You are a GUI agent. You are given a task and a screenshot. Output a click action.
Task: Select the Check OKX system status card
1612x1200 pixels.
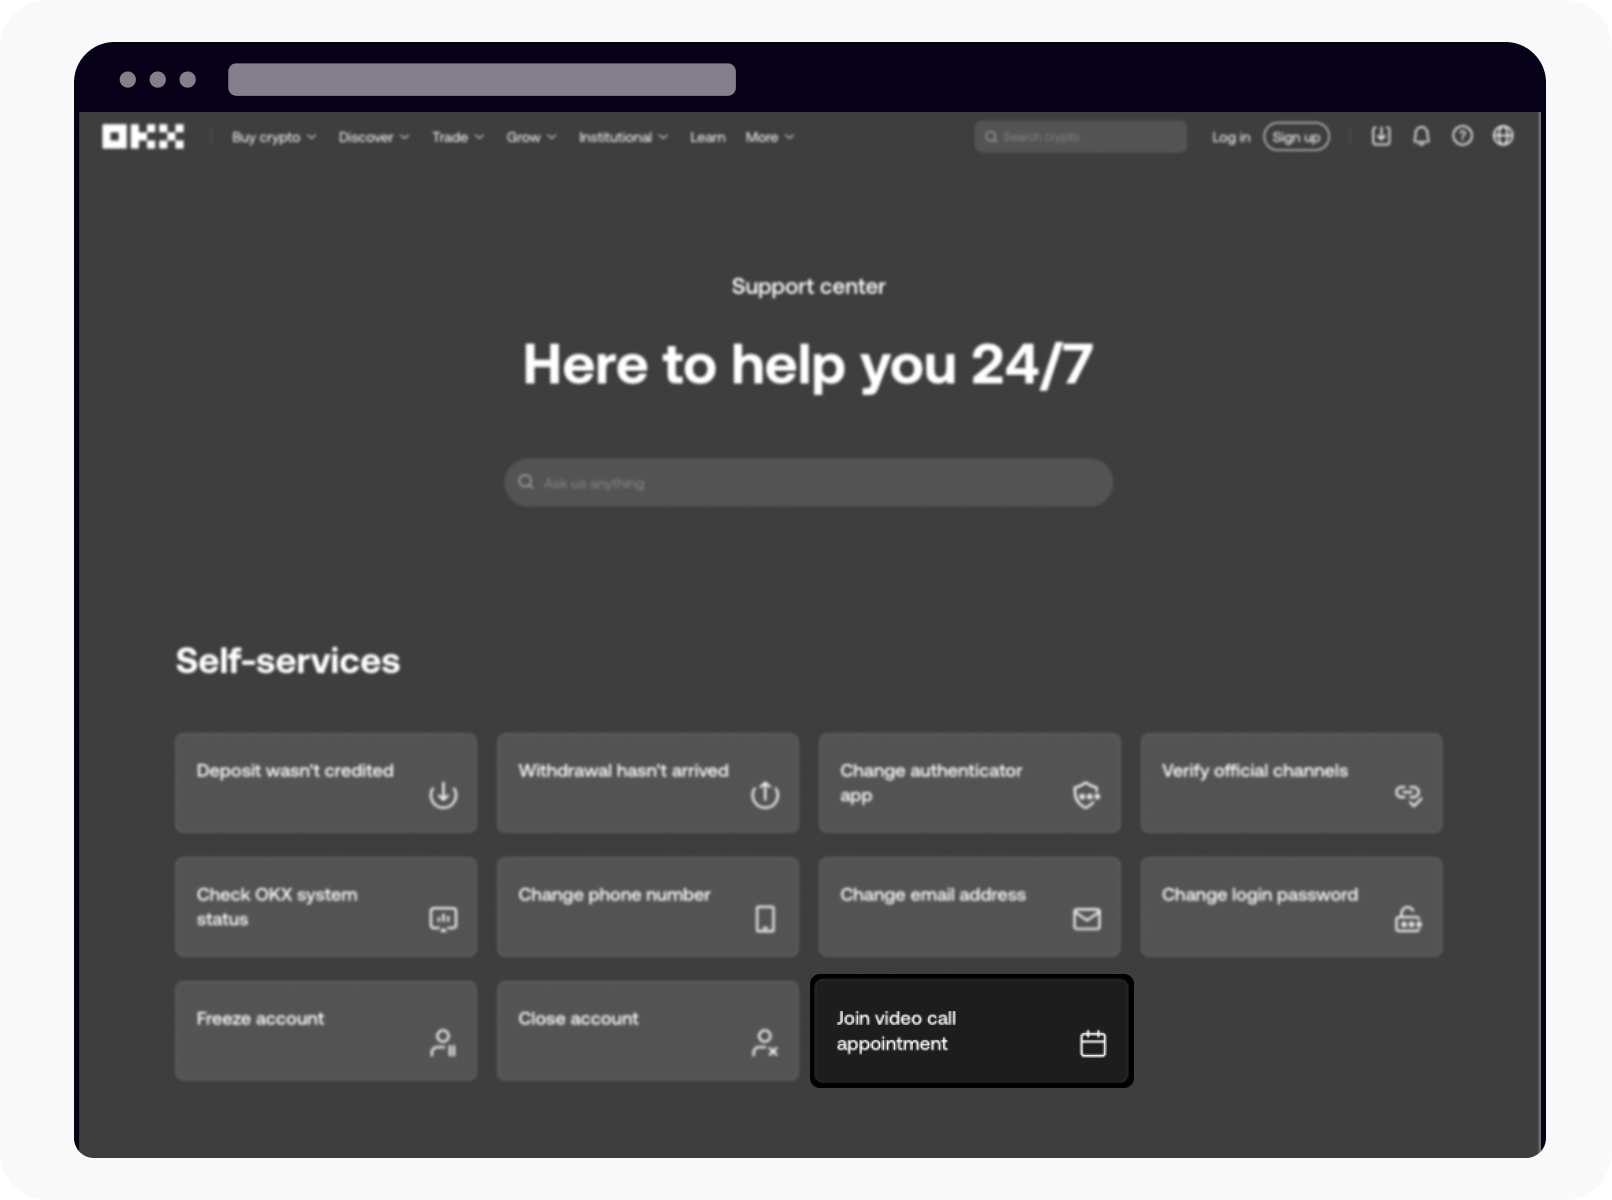click(326, 906)
